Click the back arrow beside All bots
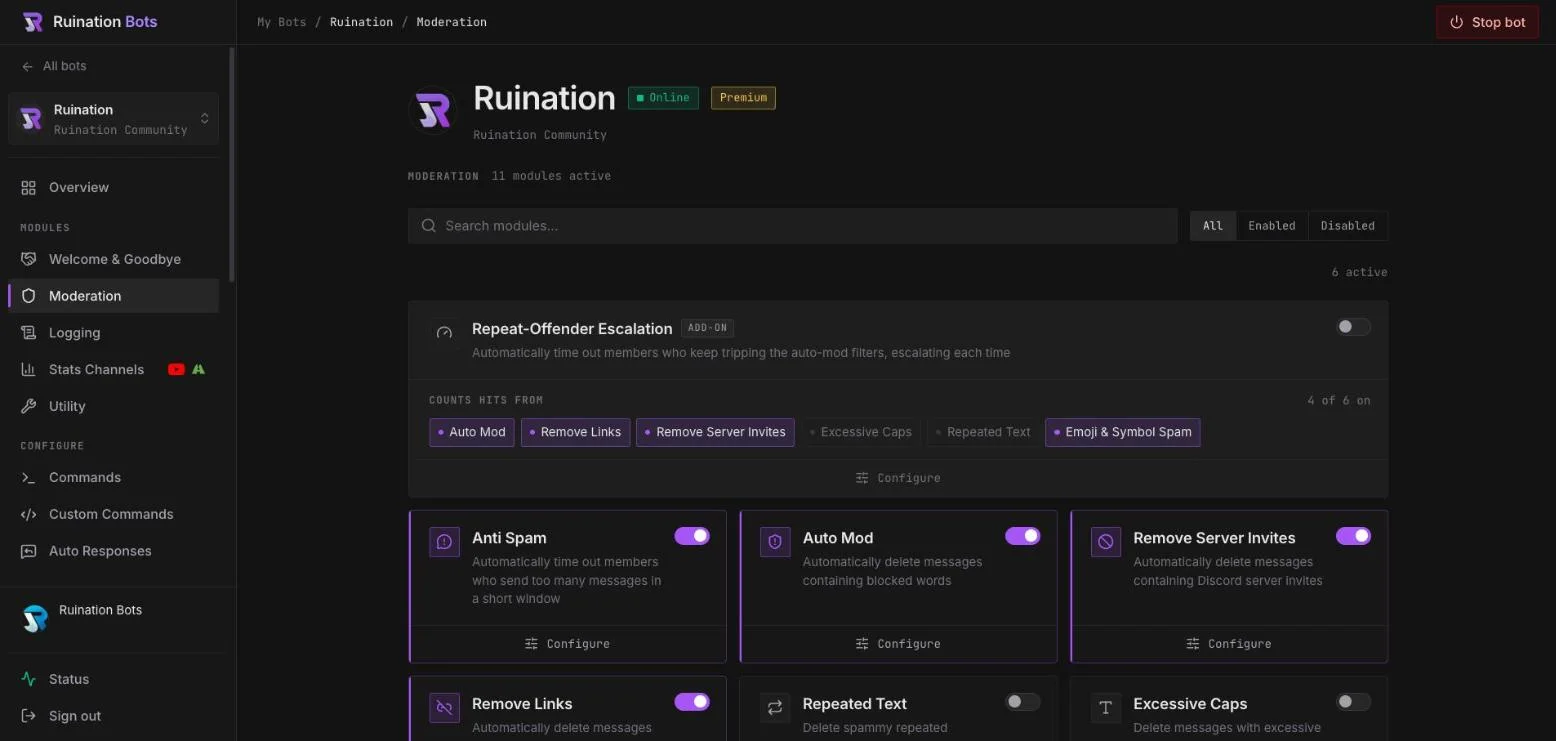Screen dimensions: 1556x741 click(x=27, y=66)
